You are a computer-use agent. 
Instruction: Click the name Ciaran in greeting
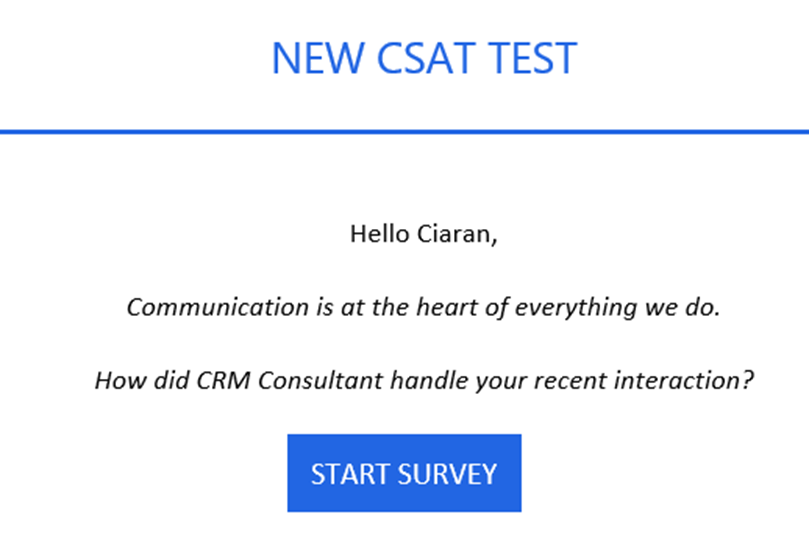pyautogui.click(x=457, y=234)
